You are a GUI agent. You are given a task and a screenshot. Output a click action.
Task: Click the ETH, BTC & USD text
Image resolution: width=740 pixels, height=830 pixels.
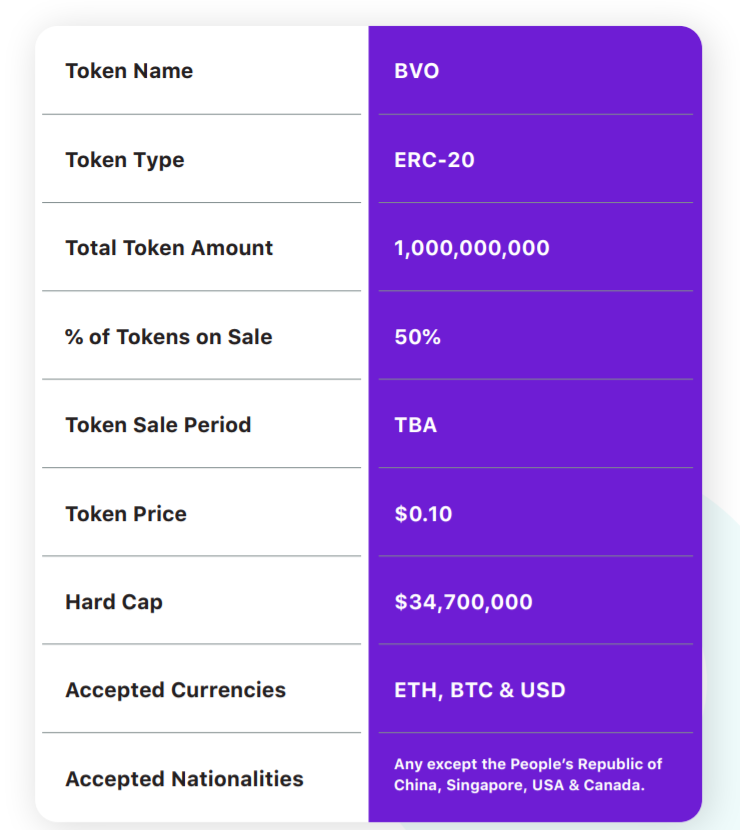[x=480, y=690]
